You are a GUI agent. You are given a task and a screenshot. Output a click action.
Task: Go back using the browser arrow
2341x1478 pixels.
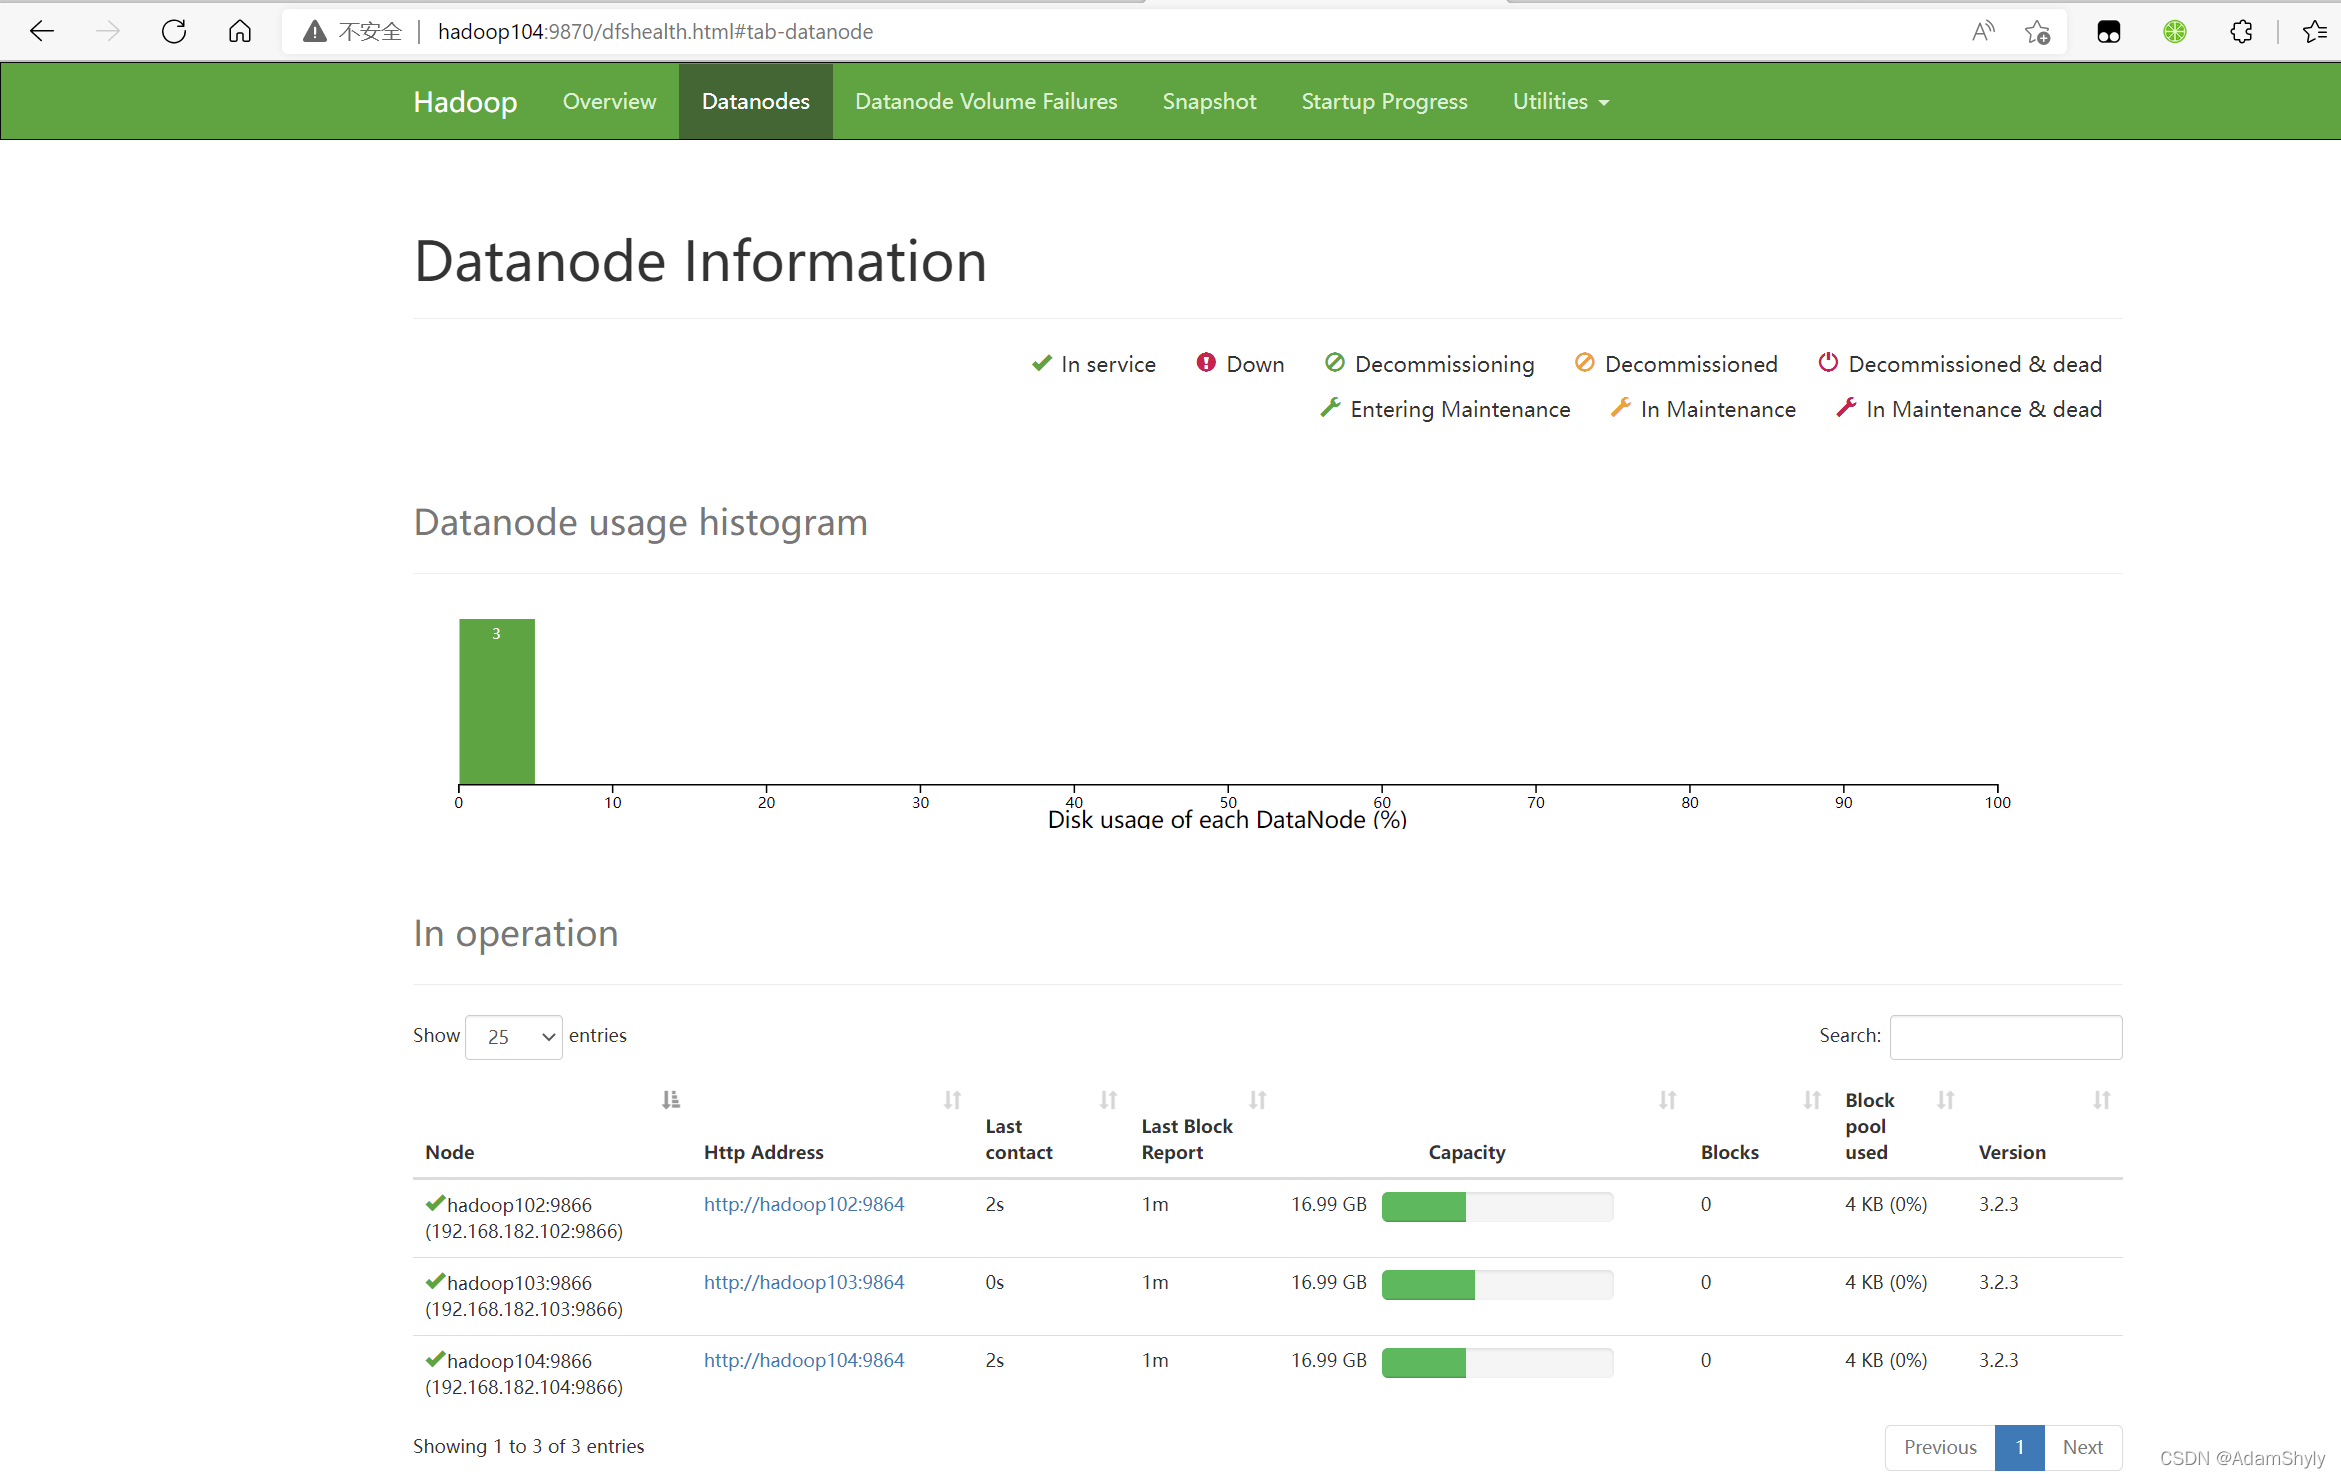(x=42, y=31)
